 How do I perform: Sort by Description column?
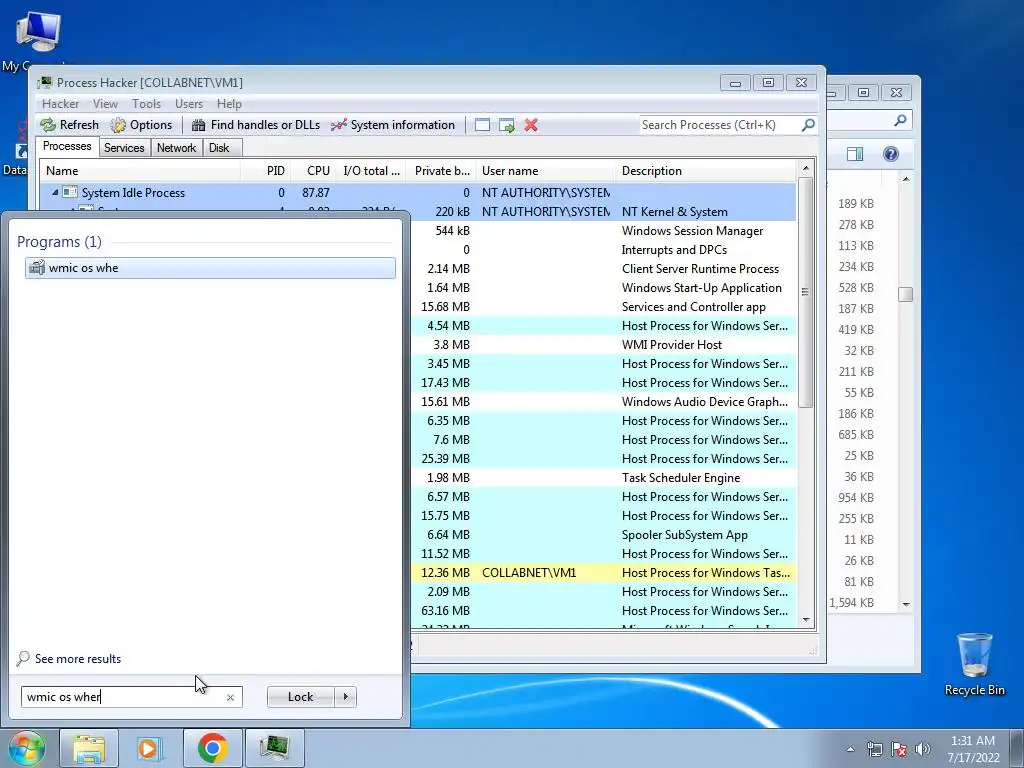point(705,170)
